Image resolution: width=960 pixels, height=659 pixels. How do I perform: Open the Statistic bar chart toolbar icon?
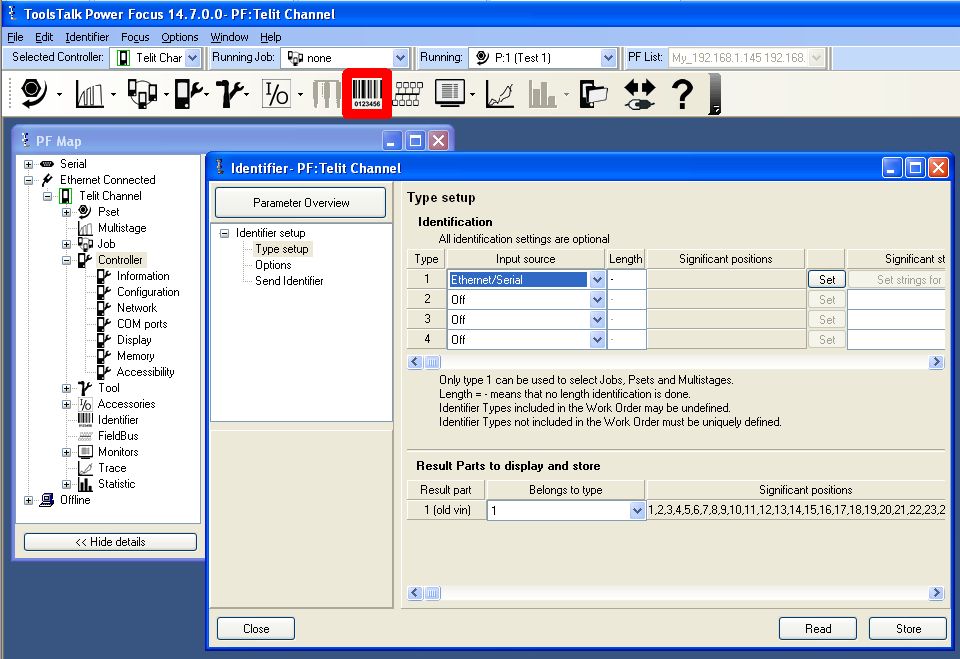tap(542, 94)
